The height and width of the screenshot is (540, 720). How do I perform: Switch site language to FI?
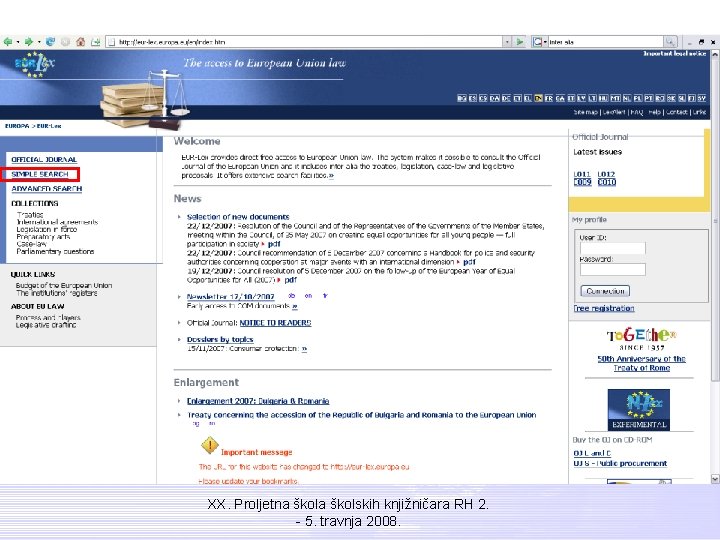point(691,98)
